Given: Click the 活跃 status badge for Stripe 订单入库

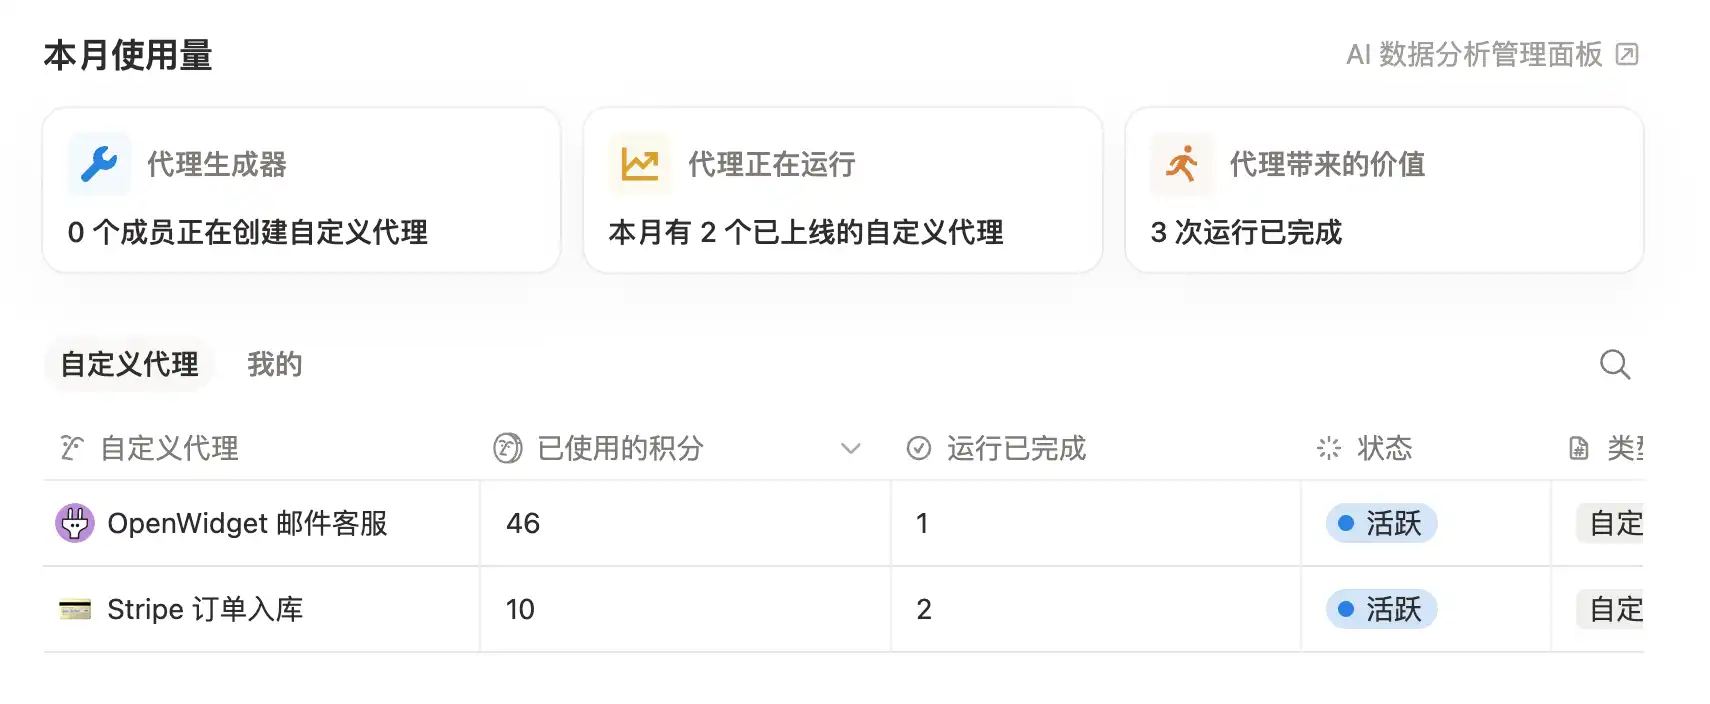Looking at the screenshot, I should pos(1381,609).
